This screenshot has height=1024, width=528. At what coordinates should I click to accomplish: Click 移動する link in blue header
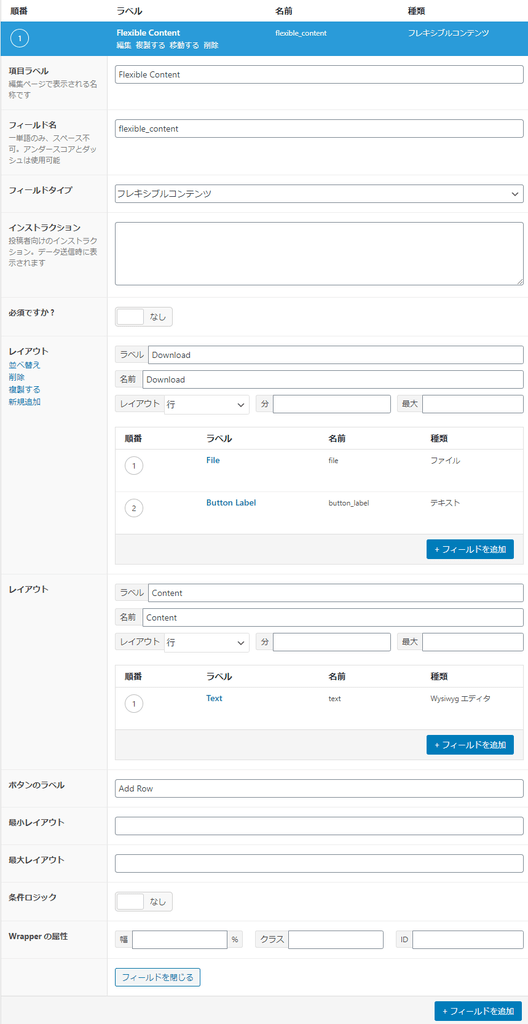click(184, 45)
